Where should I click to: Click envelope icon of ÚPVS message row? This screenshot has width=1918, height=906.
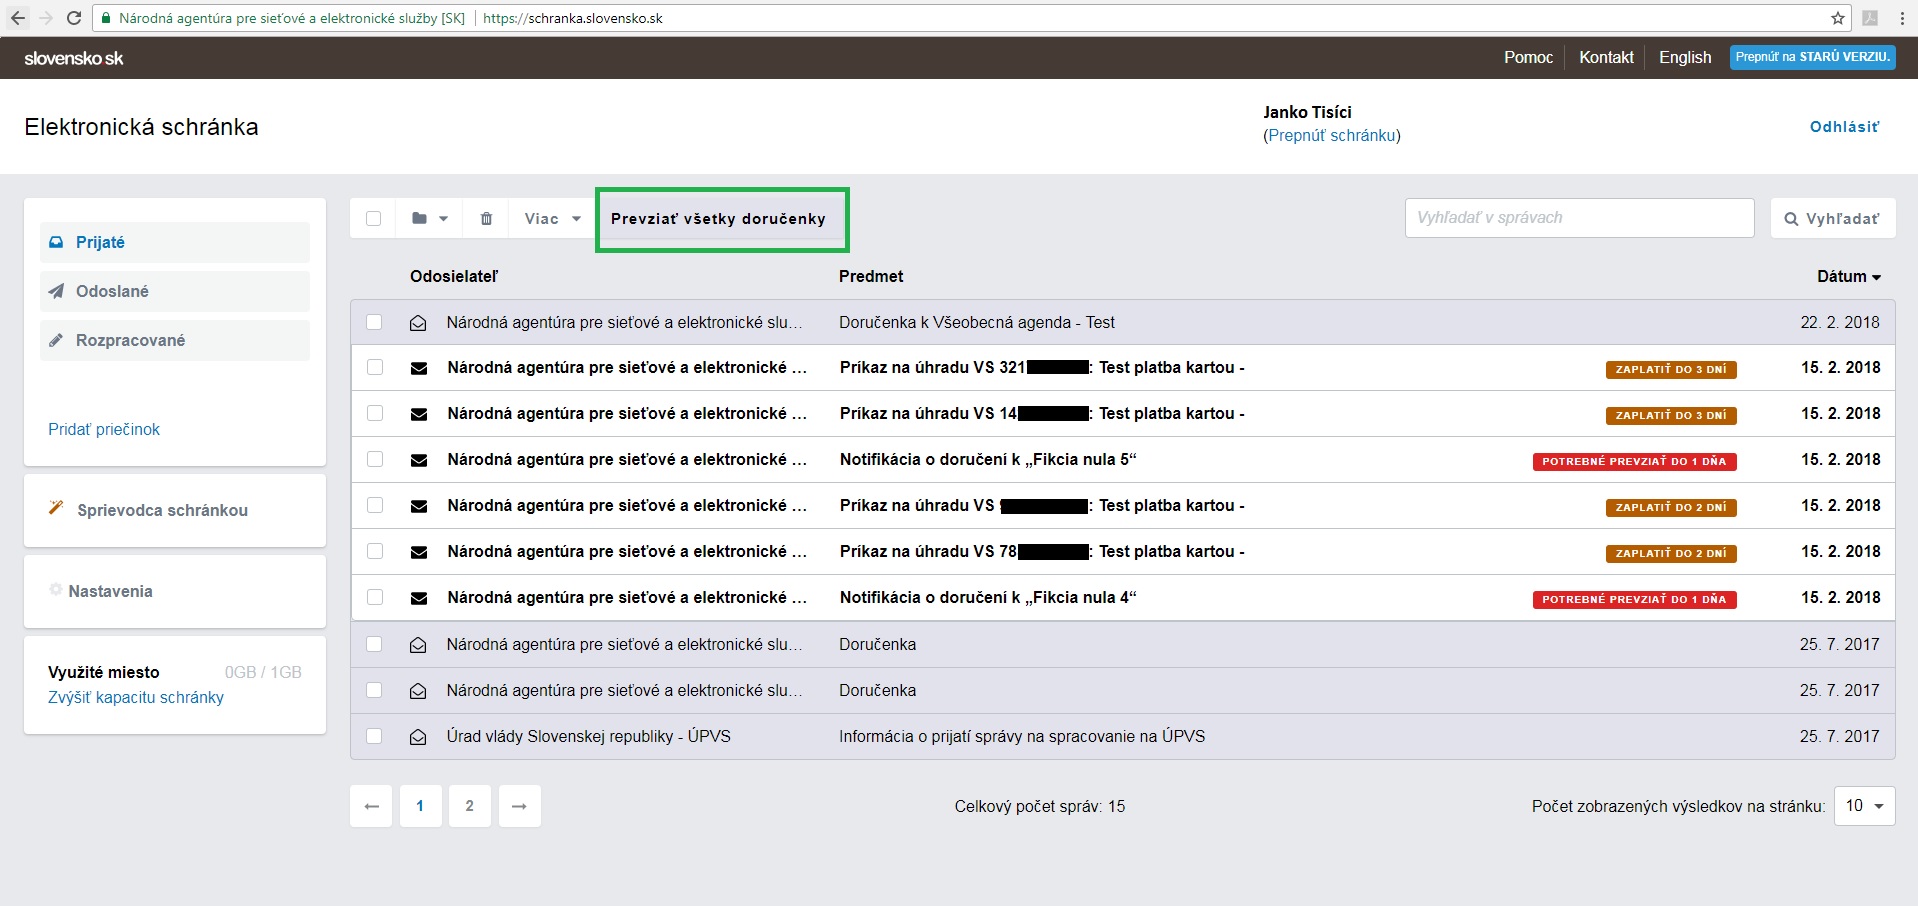tap(418, 737)
